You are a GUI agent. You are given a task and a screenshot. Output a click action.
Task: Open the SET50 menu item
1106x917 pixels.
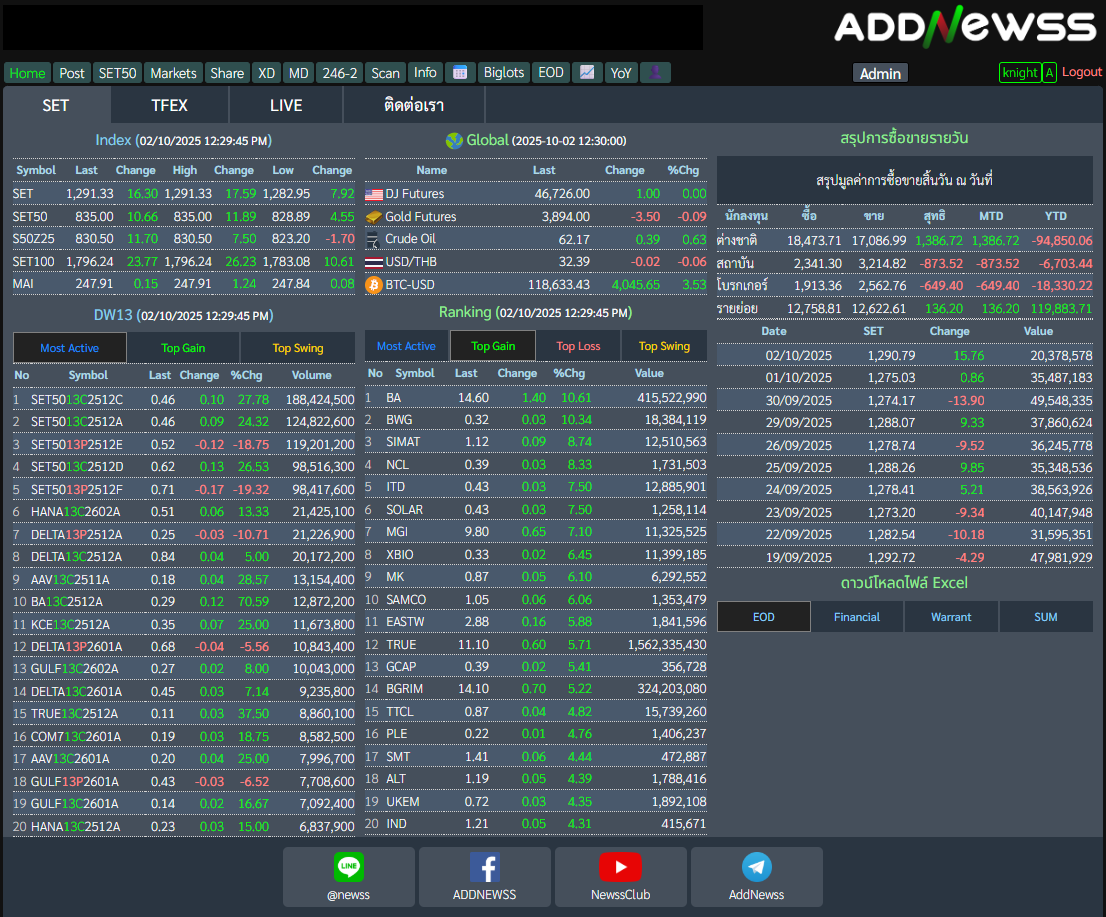click(118, 73)
